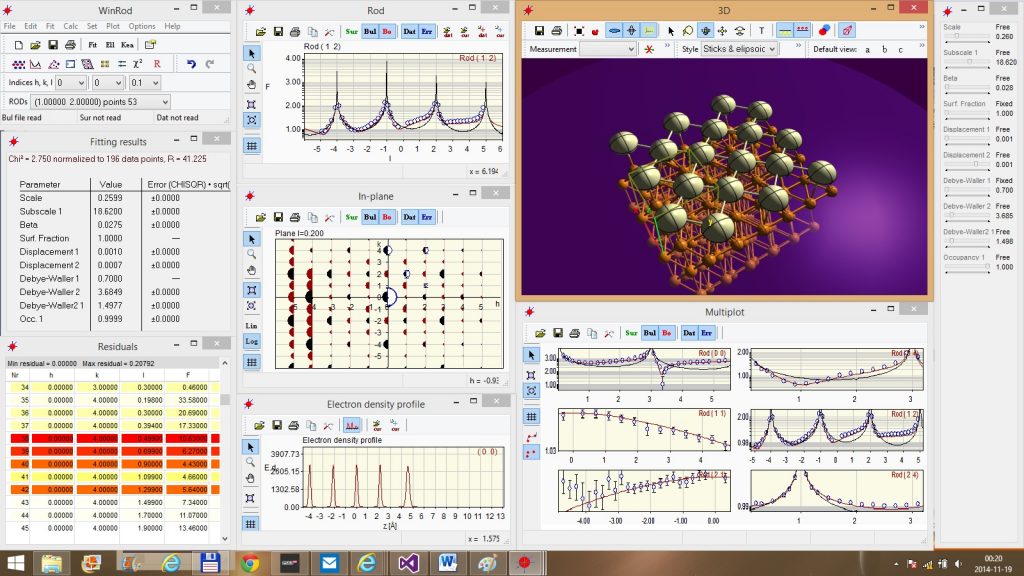Open file icon in Electron density profile toolbar
This screenshot has height=576, width=1024.
click(259, 425)
